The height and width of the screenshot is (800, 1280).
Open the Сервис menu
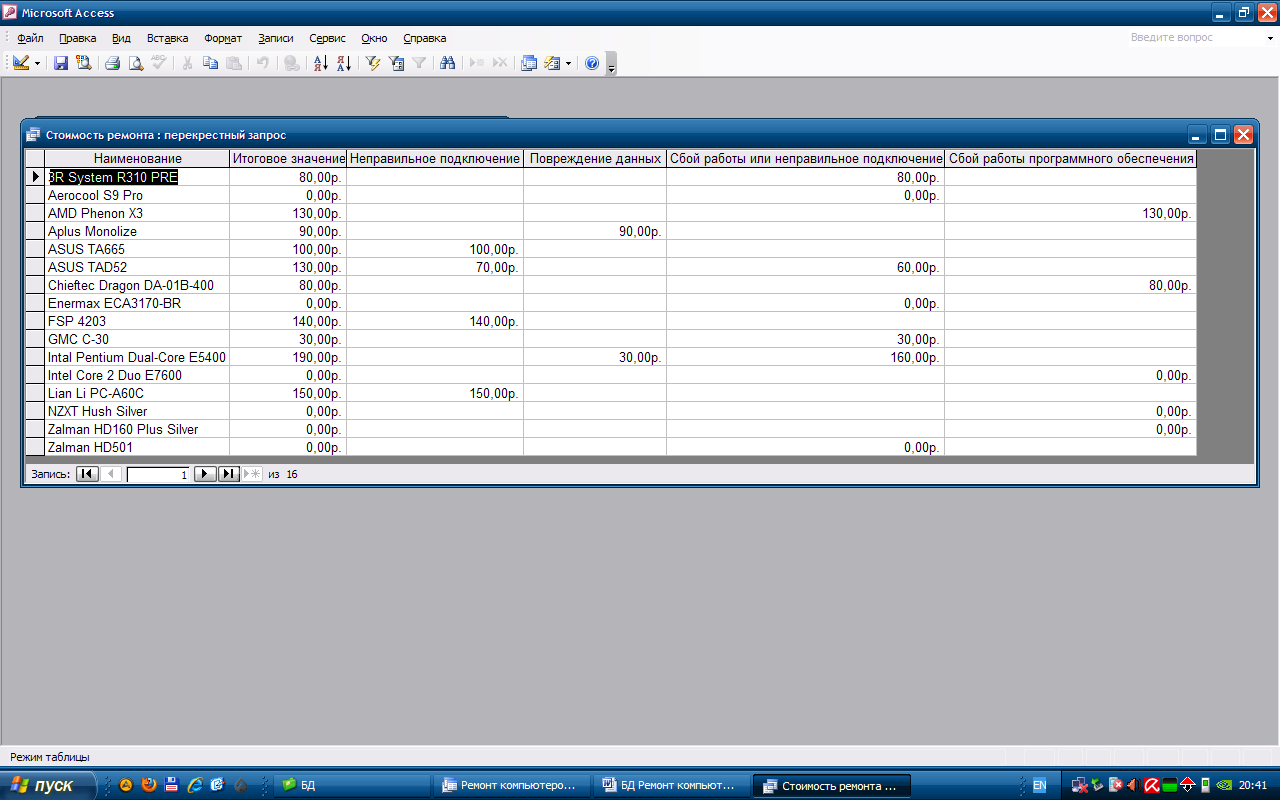click(x=328, y=38)
